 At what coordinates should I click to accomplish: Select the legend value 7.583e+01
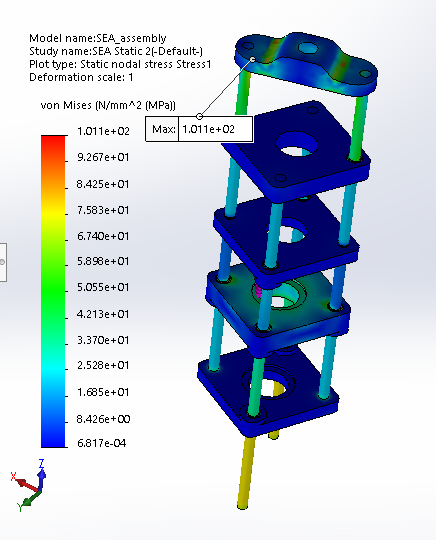[x=103, y=210]
